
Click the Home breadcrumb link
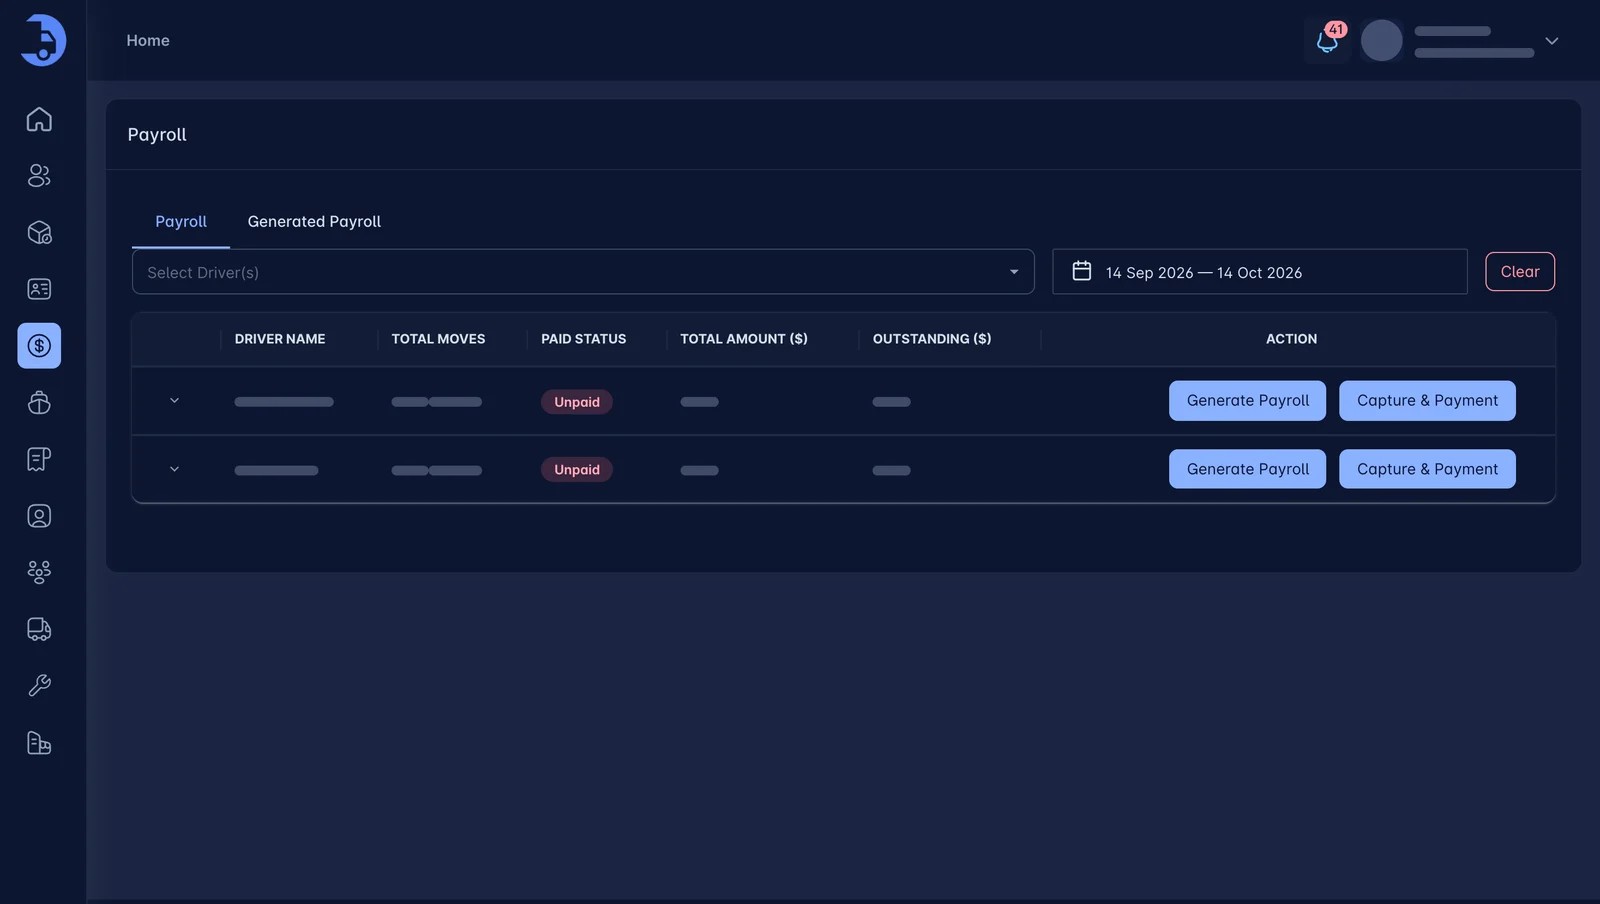(148, 40)
